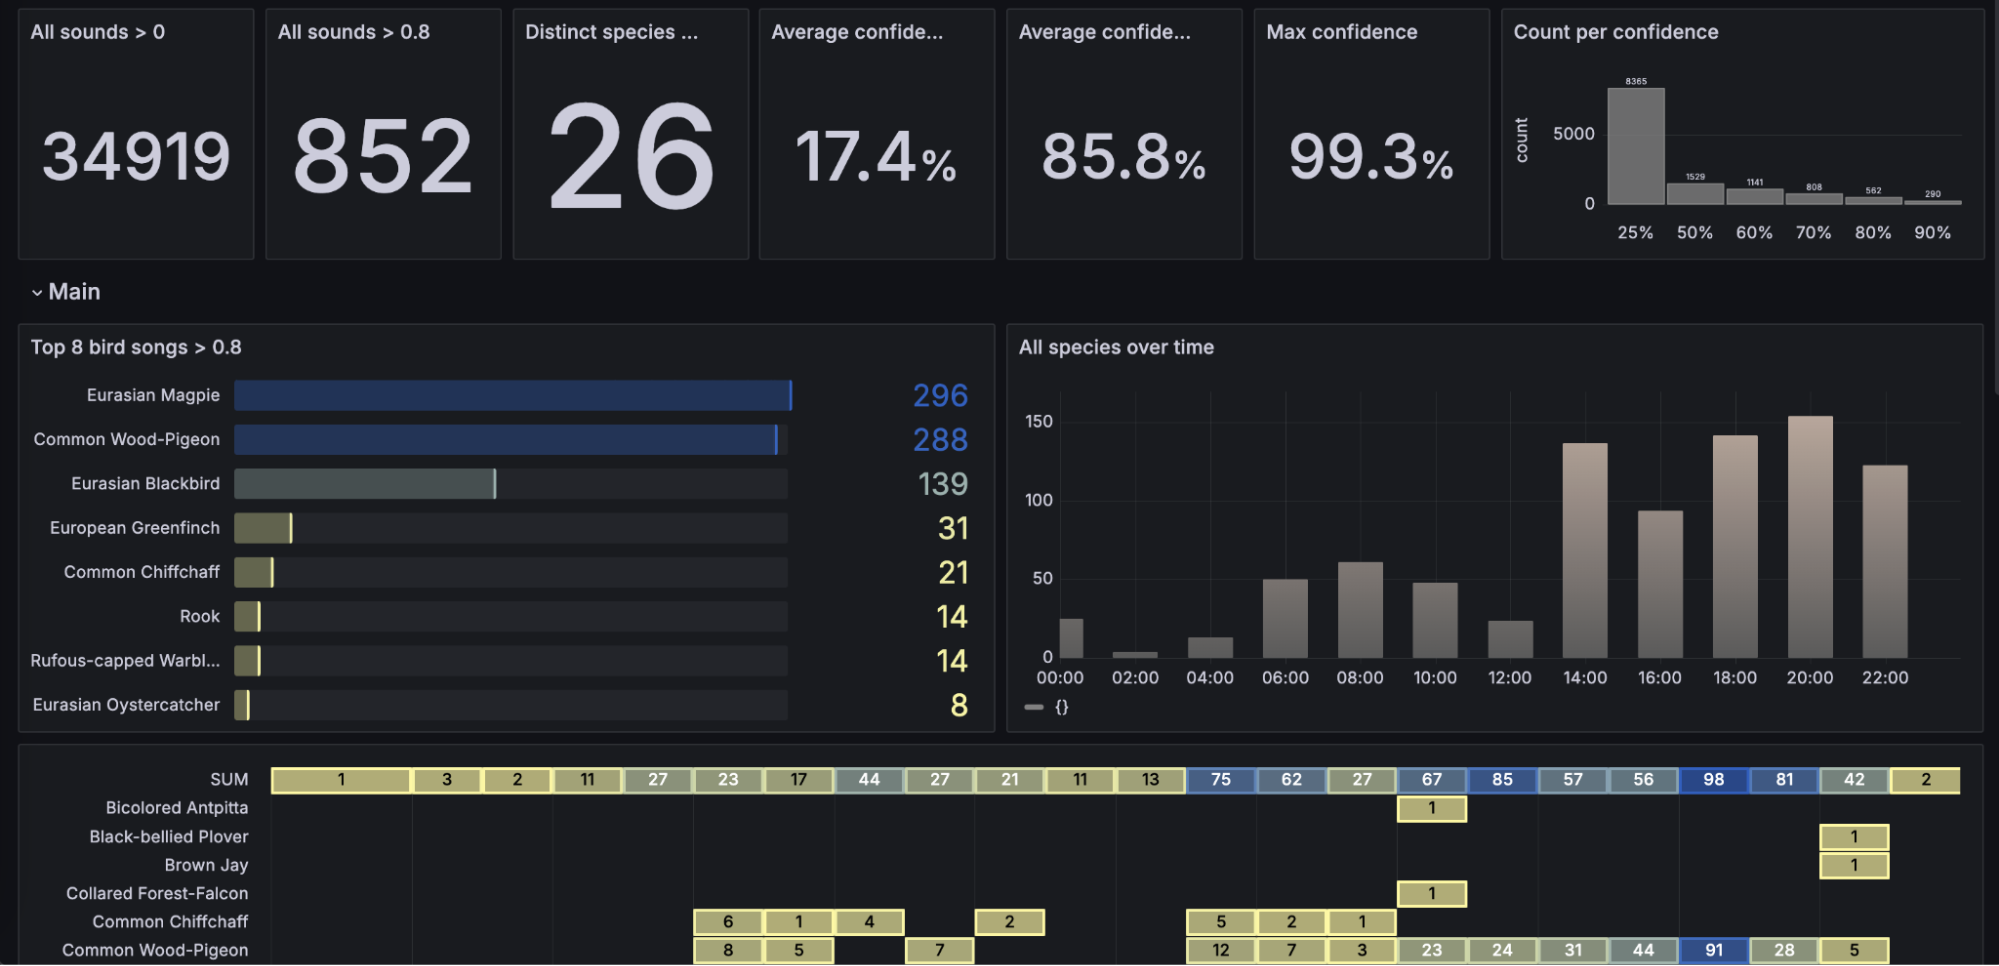
Task: Click the 'All sounds > 0' panel title
Action: pos(96,32)
